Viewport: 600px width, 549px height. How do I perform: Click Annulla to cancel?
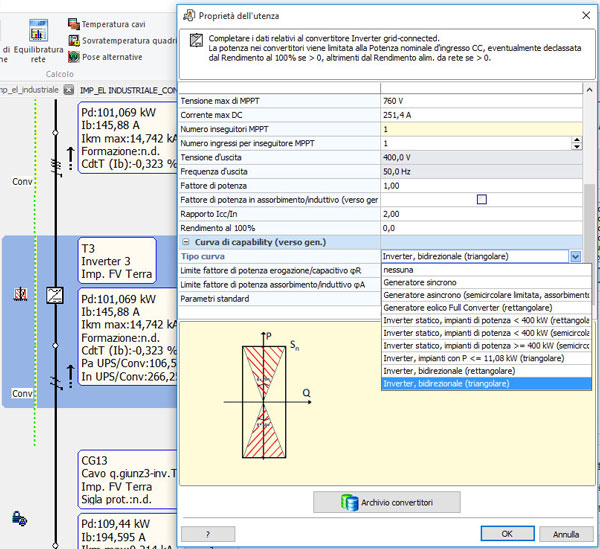tap(566, 534)
